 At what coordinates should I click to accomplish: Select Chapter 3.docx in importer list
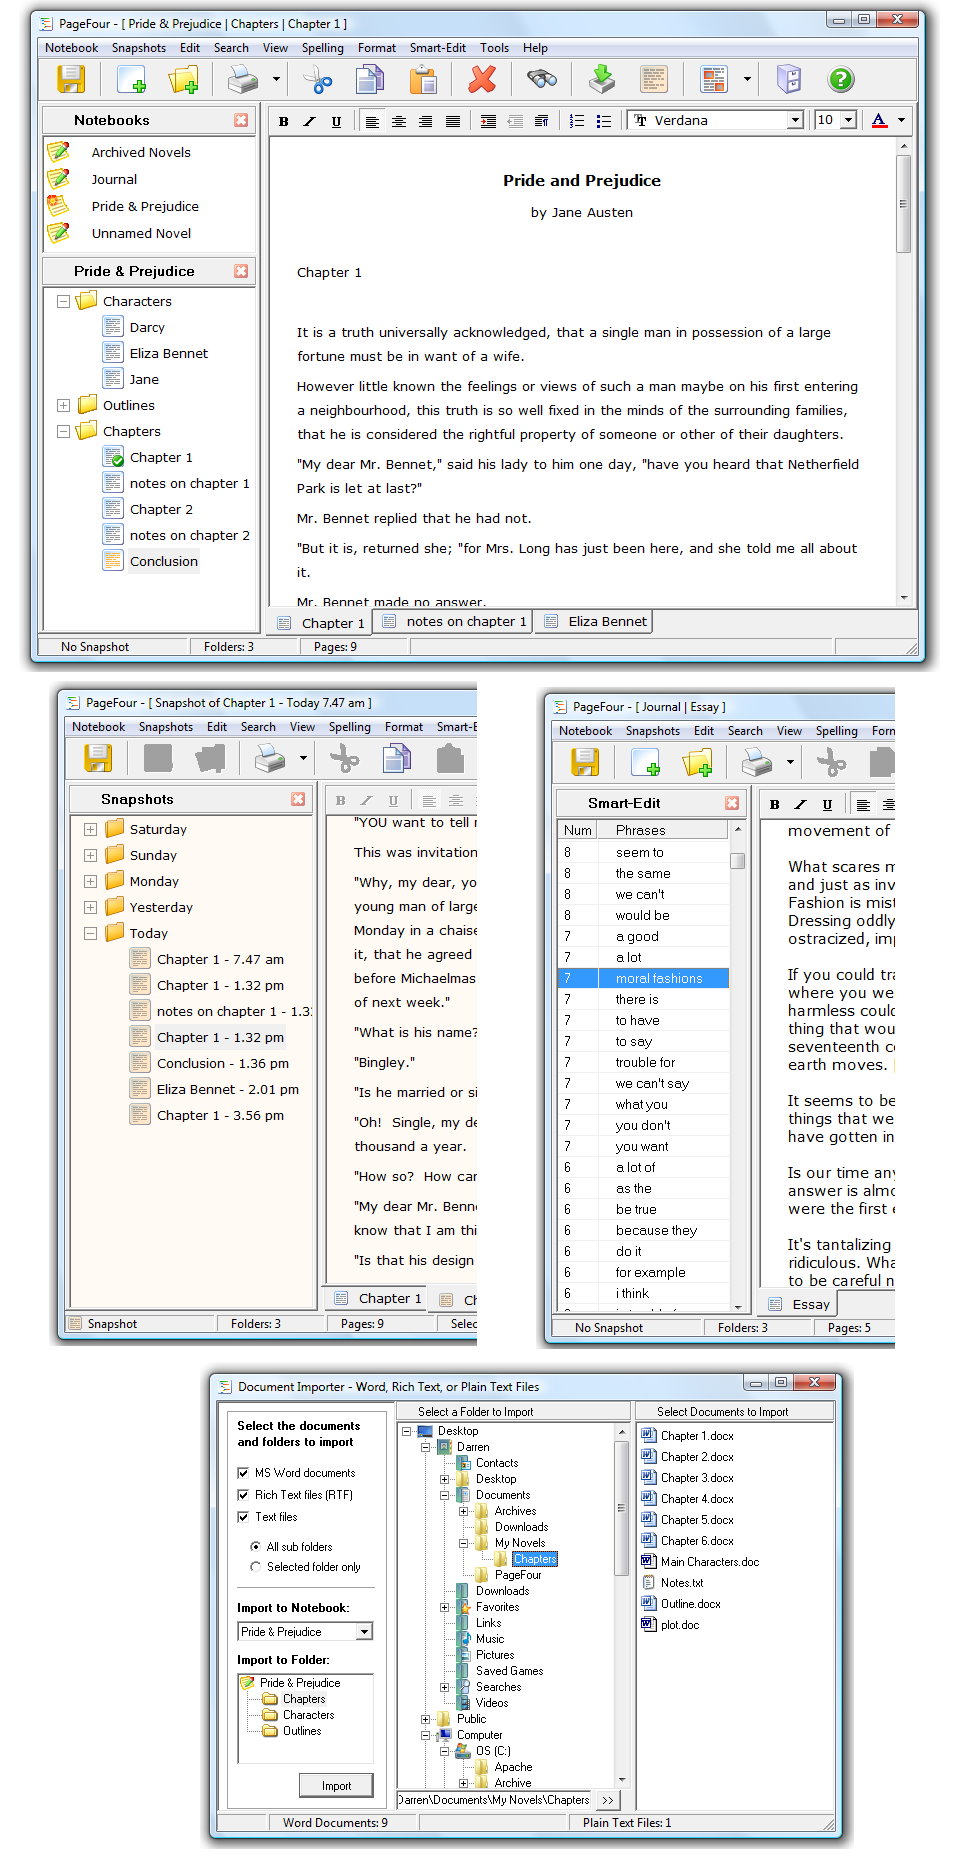coord(697,1478)
